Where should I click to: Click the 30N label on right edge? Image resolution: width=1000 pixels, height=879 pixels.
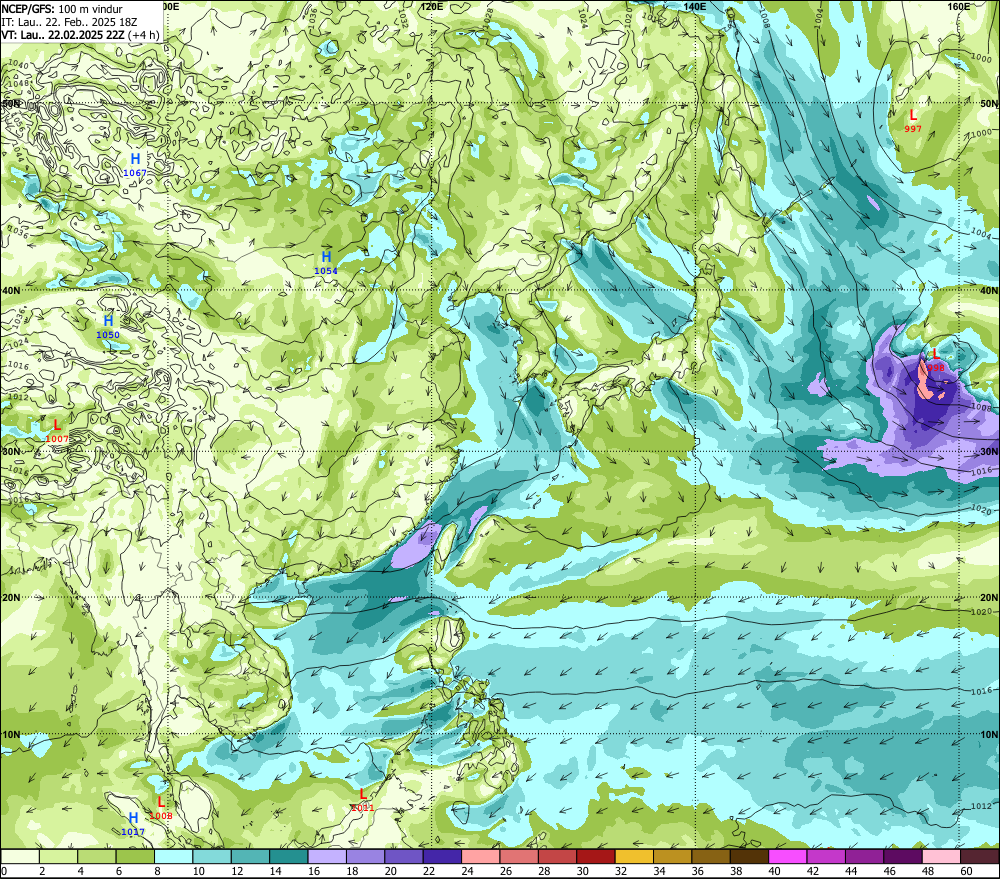pos(989,452)
